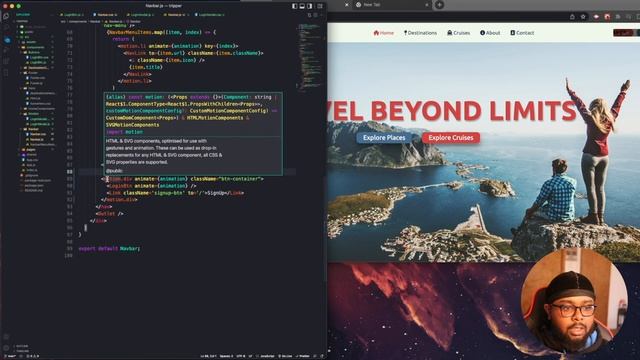
Task: Click the UTF-8 encoding in status bar
Action: click(240, 356)
